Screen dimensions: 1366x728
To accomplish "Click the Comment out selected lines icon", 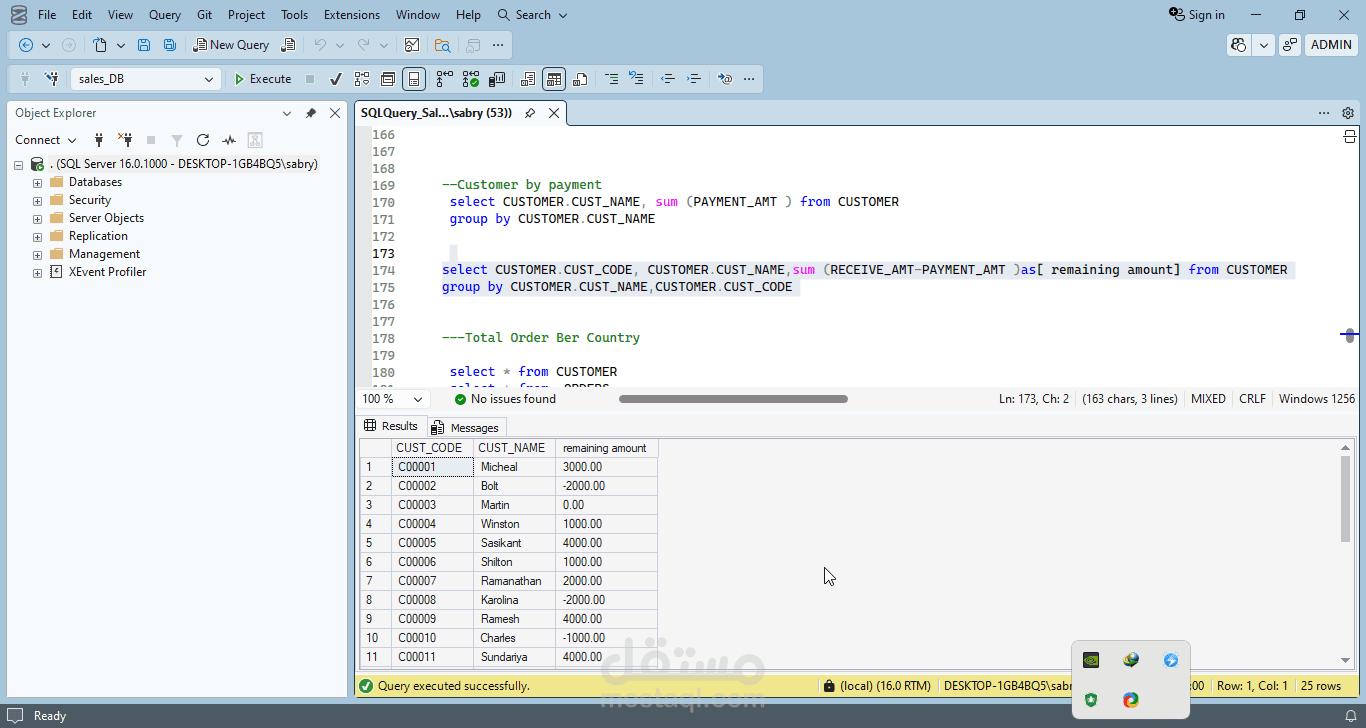I will tap(609, 79).
